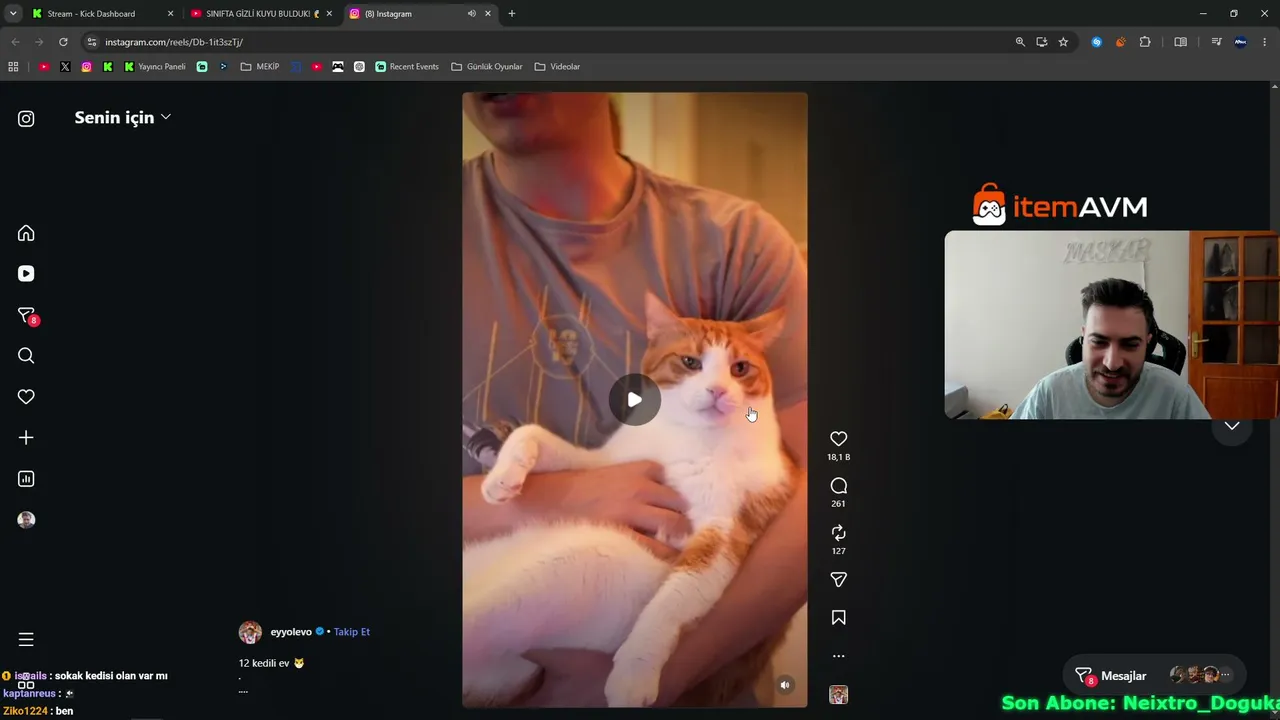Open sidebar Messages icon with the red badge
This screenshot has height=720, width=1280.
pos(27,316)
